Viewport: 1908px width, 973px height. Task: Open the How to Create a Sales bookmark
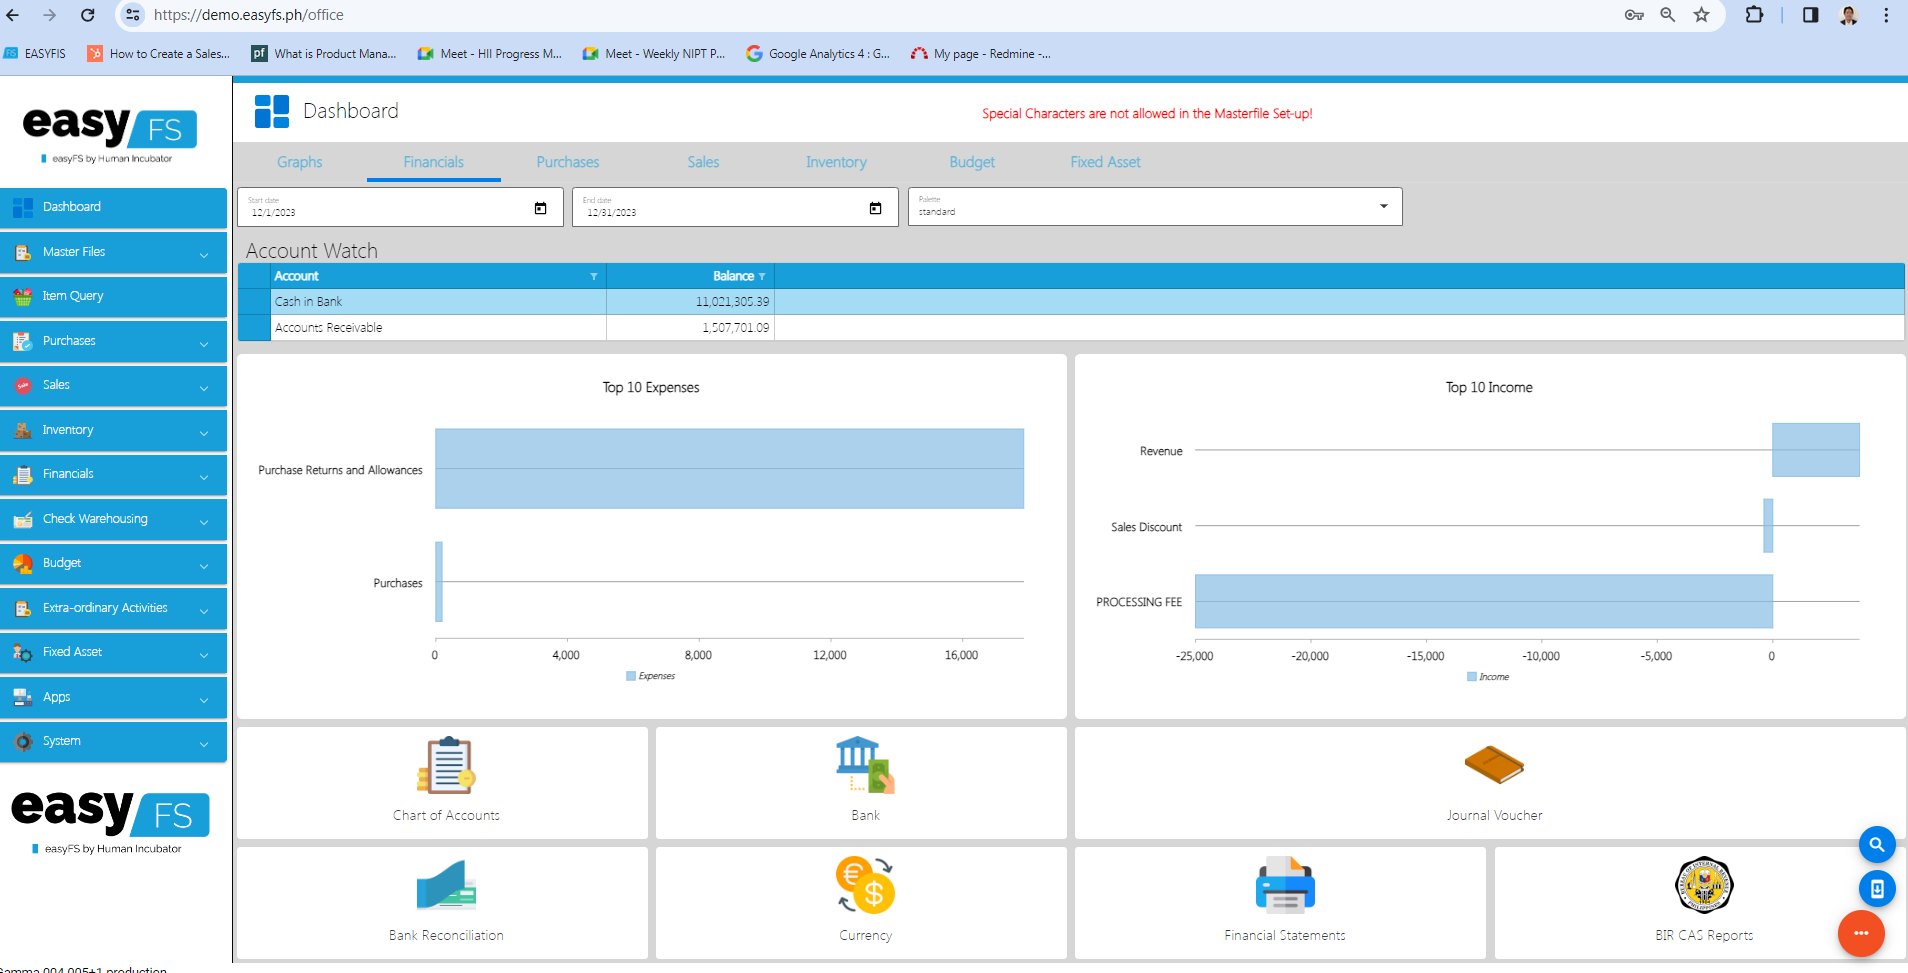tap(159, 54)
